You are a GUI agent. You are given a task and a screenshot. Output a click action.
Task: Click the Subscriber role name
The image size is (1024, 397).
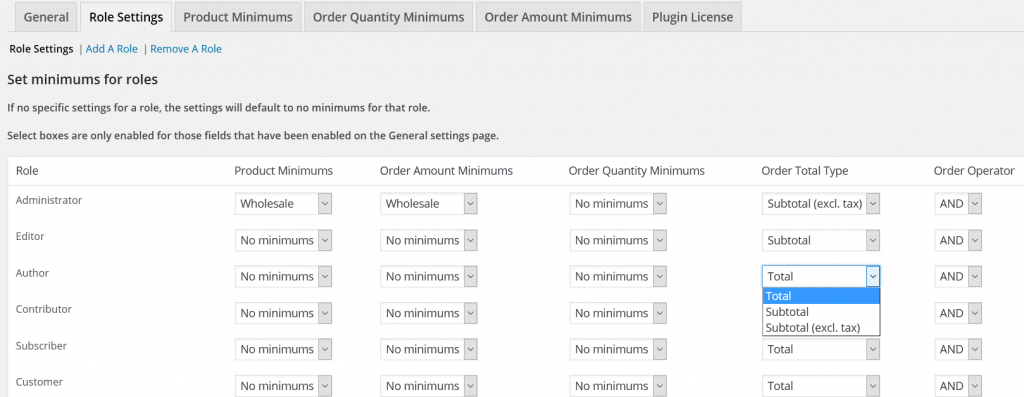(x=41, y=346)
